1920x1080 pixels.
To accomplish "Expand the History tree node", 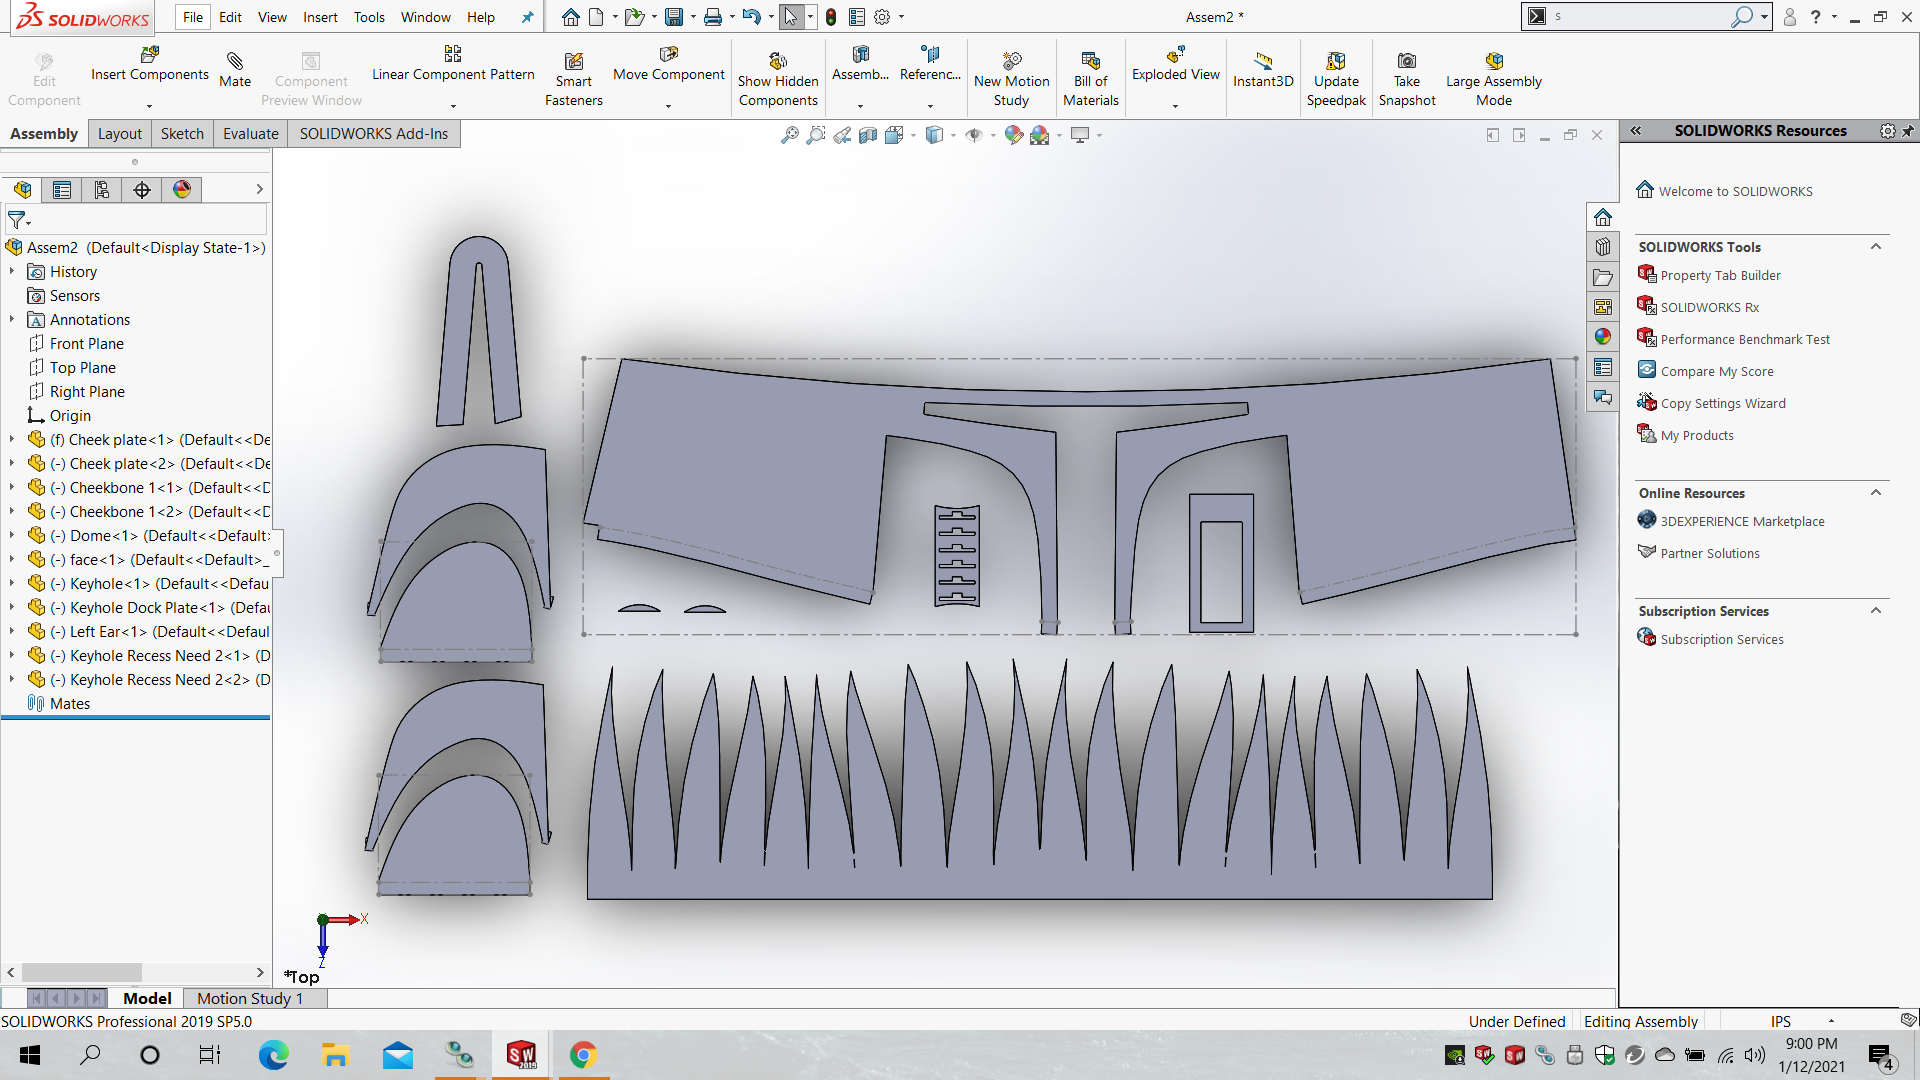I will click(12, 272).
